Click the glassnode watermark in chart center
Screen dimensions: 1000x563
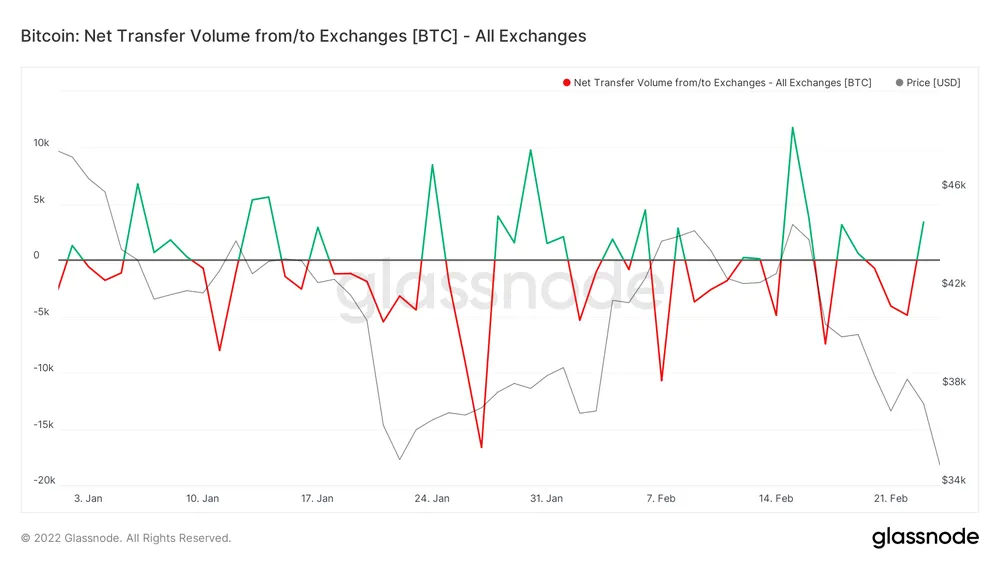point(500,290)
